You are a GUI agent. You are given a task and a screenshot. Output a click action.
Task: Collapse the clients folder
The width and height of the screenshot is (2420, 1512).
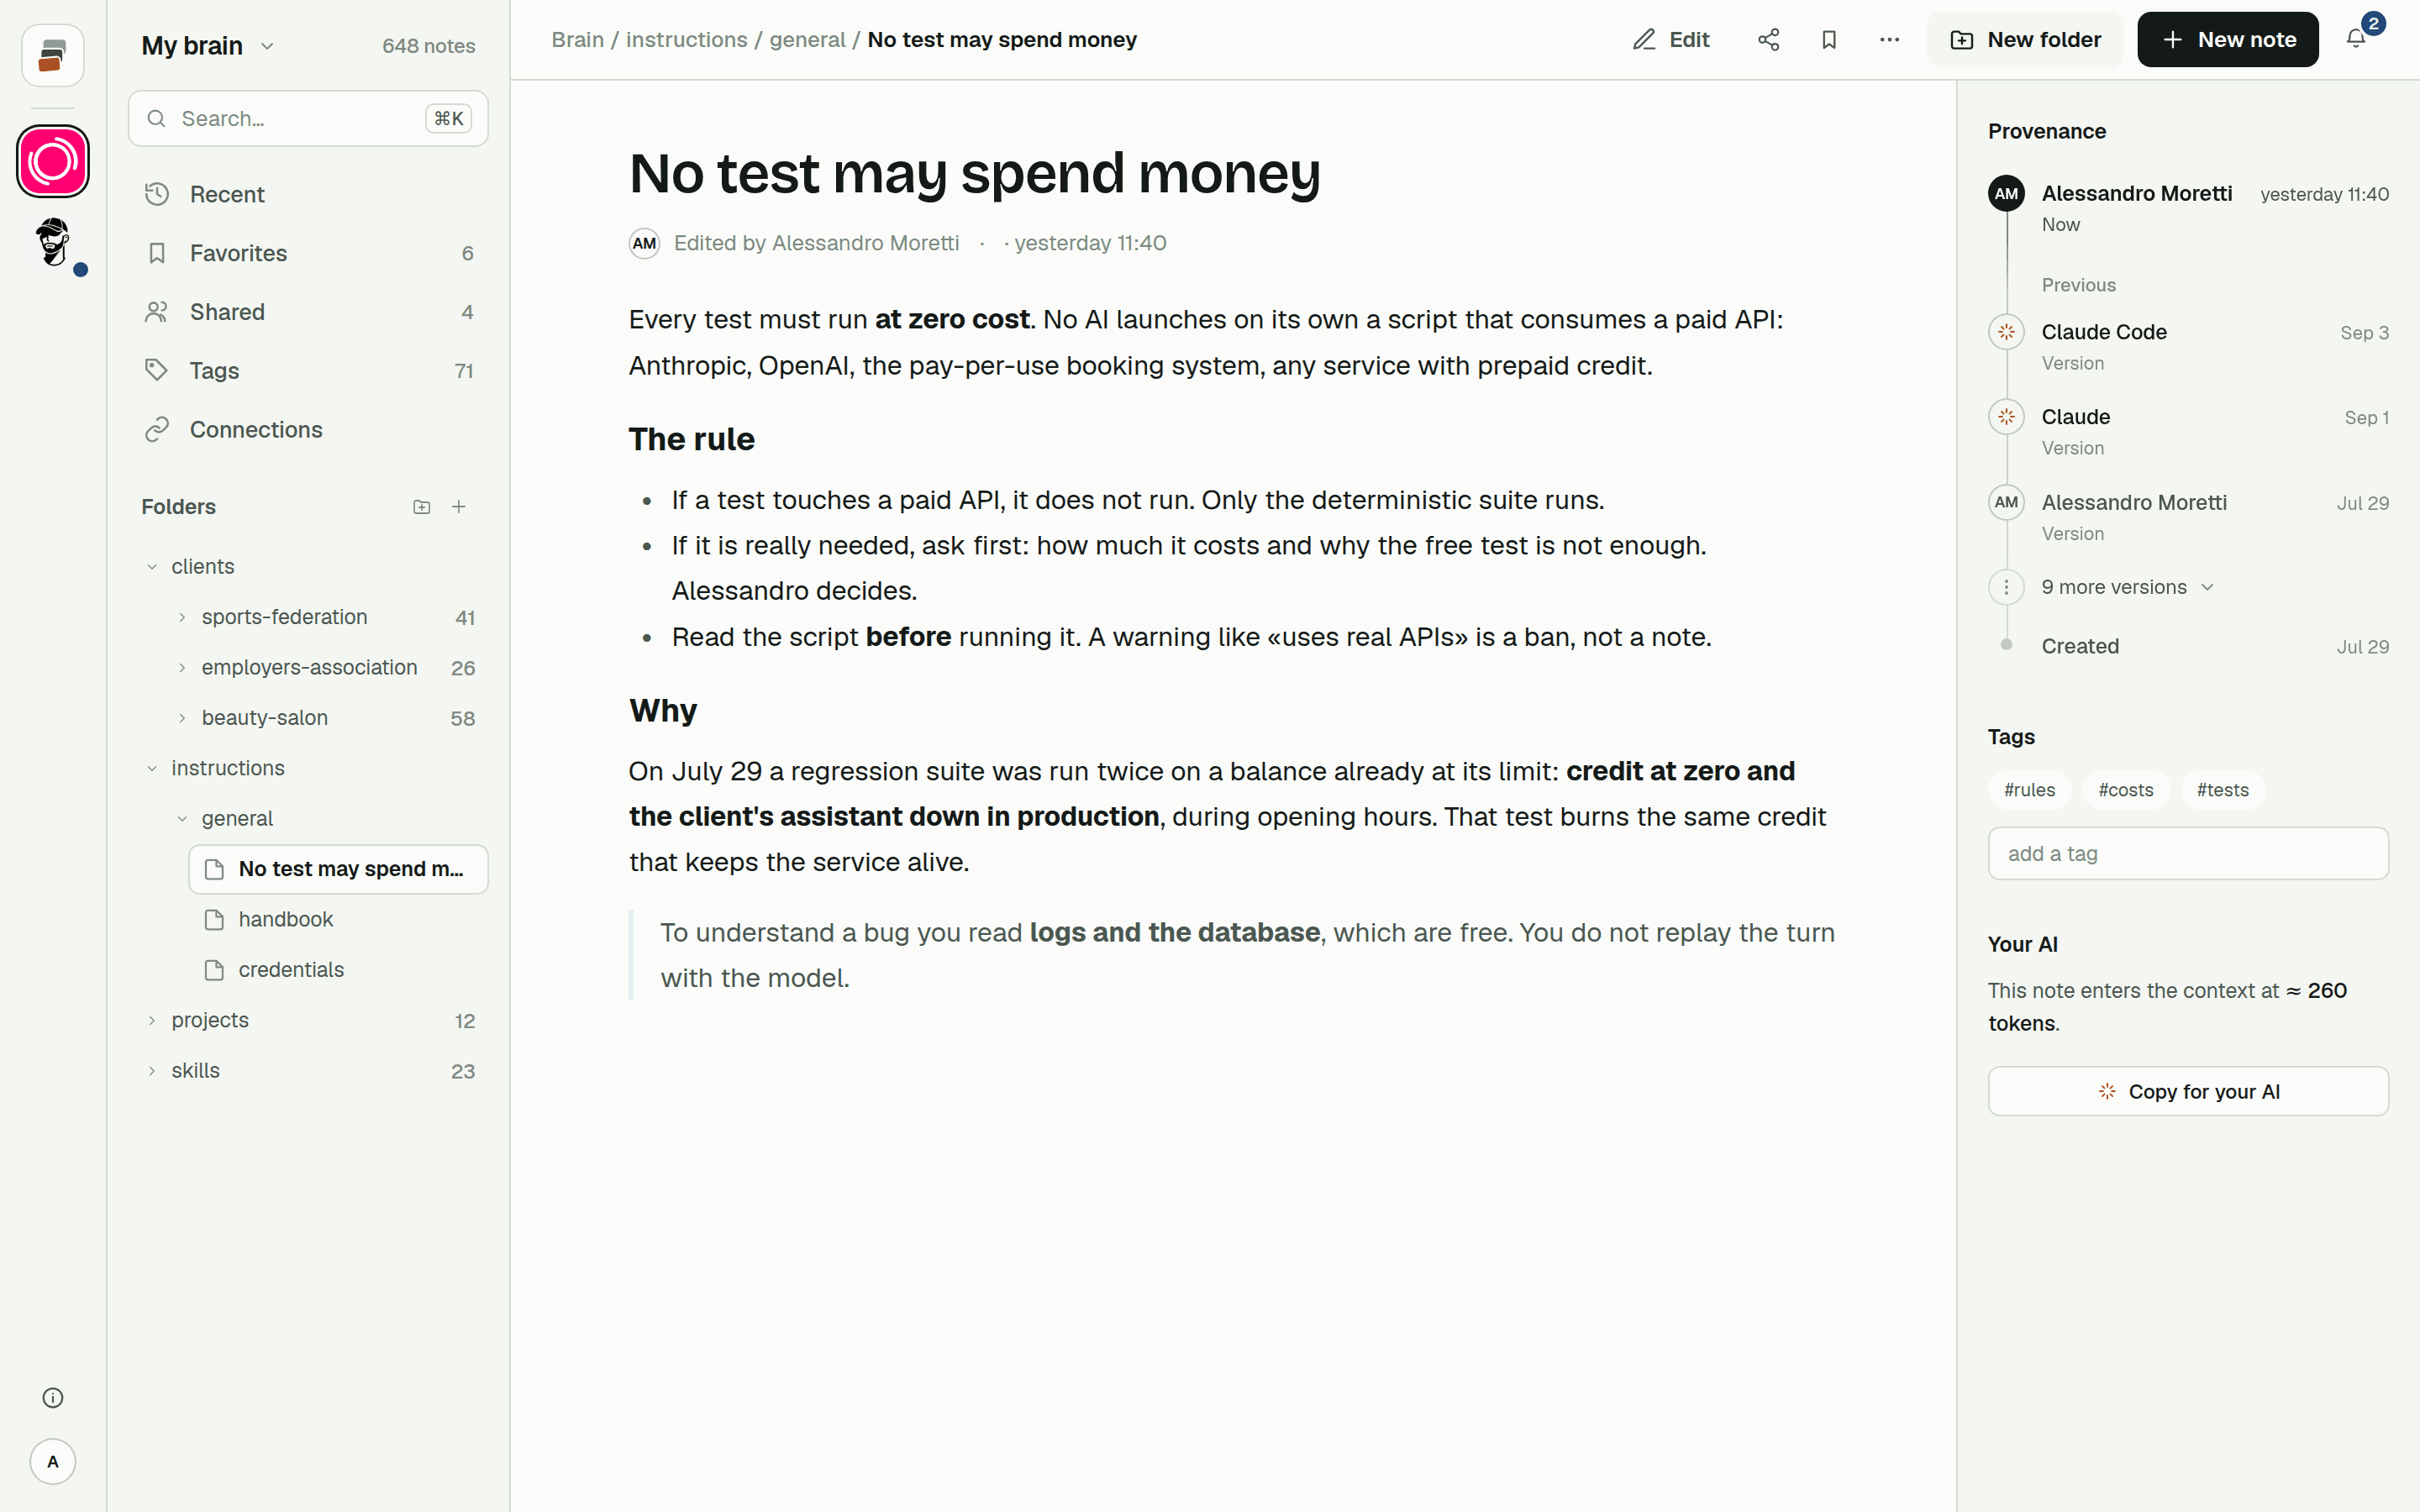tap(152, 567)
